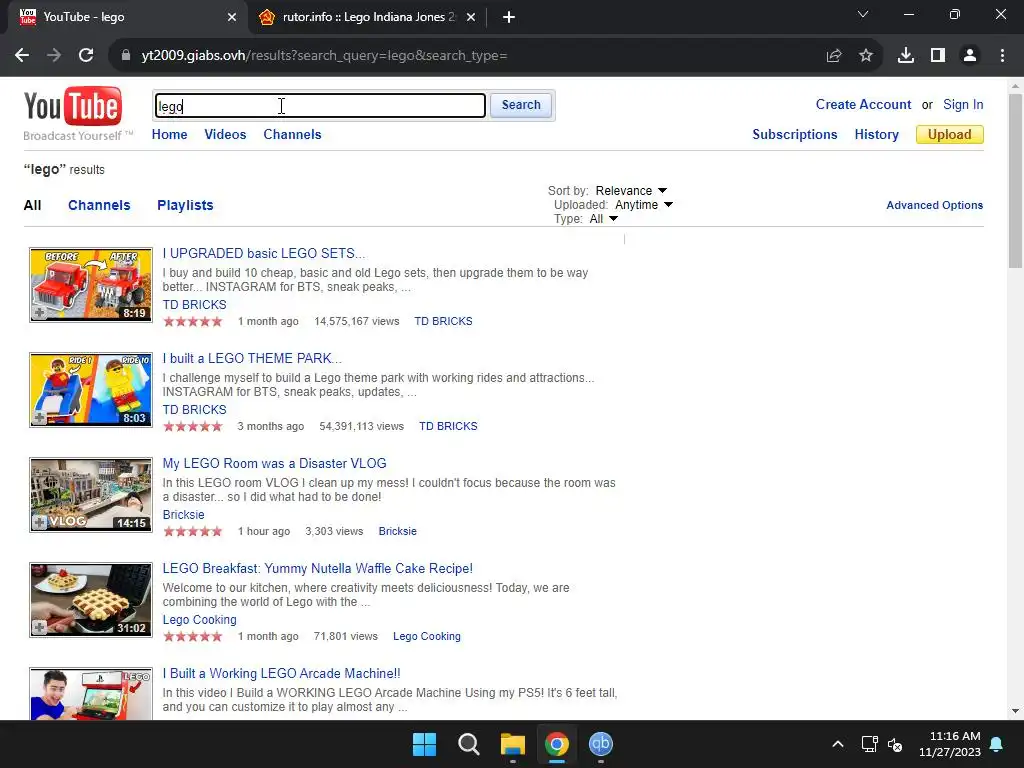
Task: Open History link
Action: point(876,135)
